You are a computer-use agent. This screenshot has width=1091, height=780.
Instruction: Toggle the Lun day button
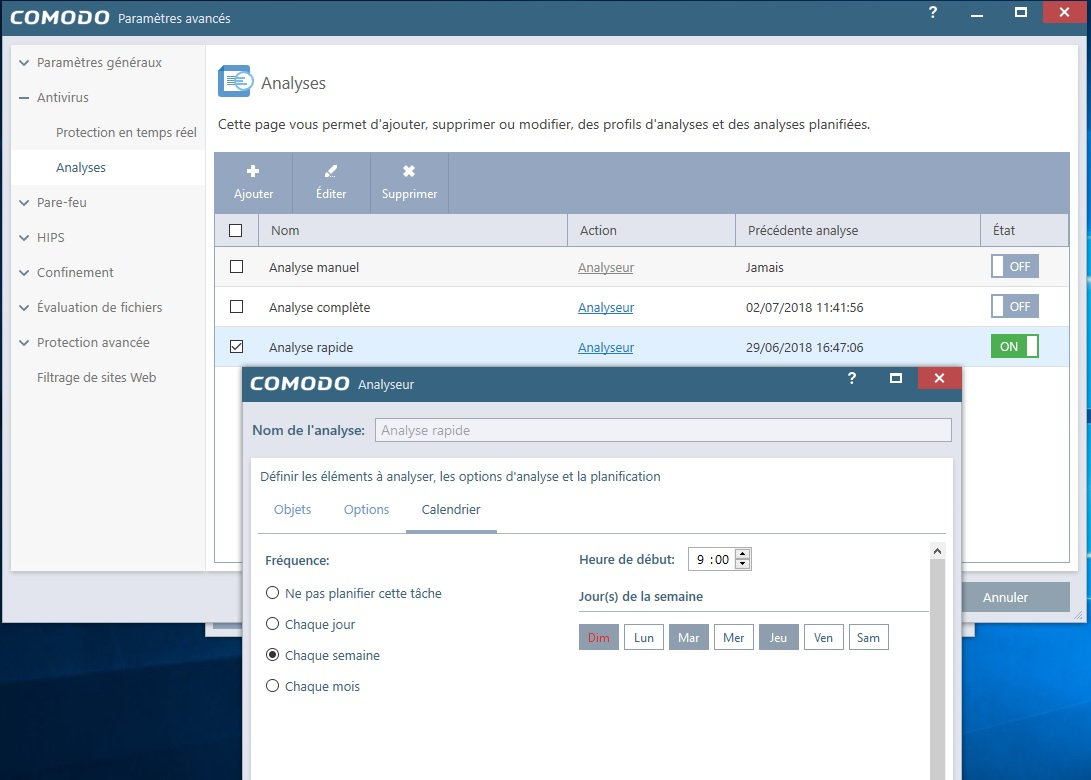click(x=644, y=637)
